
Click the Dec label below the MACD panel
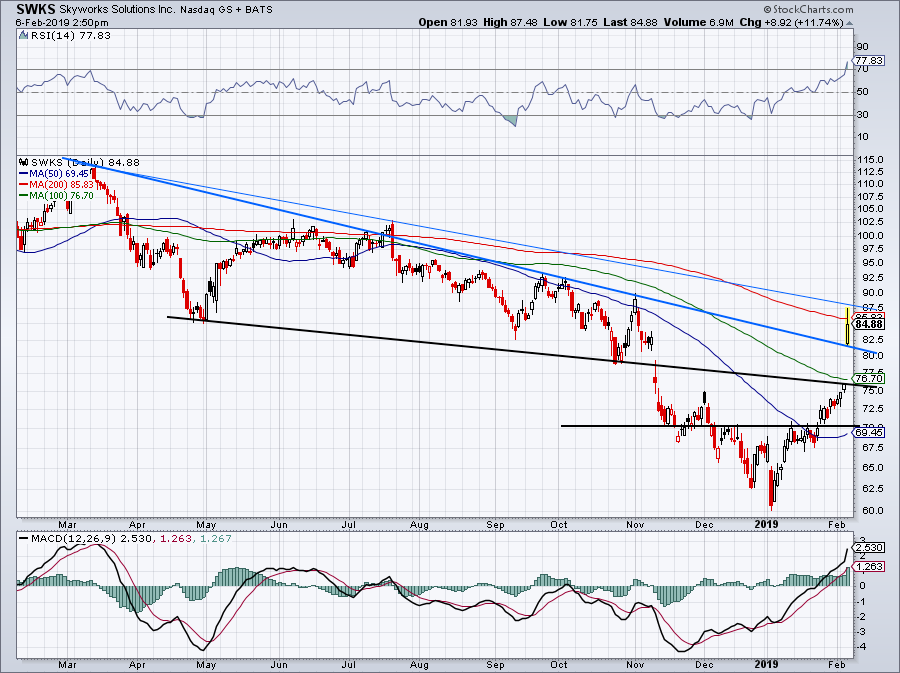pos(704,664)
